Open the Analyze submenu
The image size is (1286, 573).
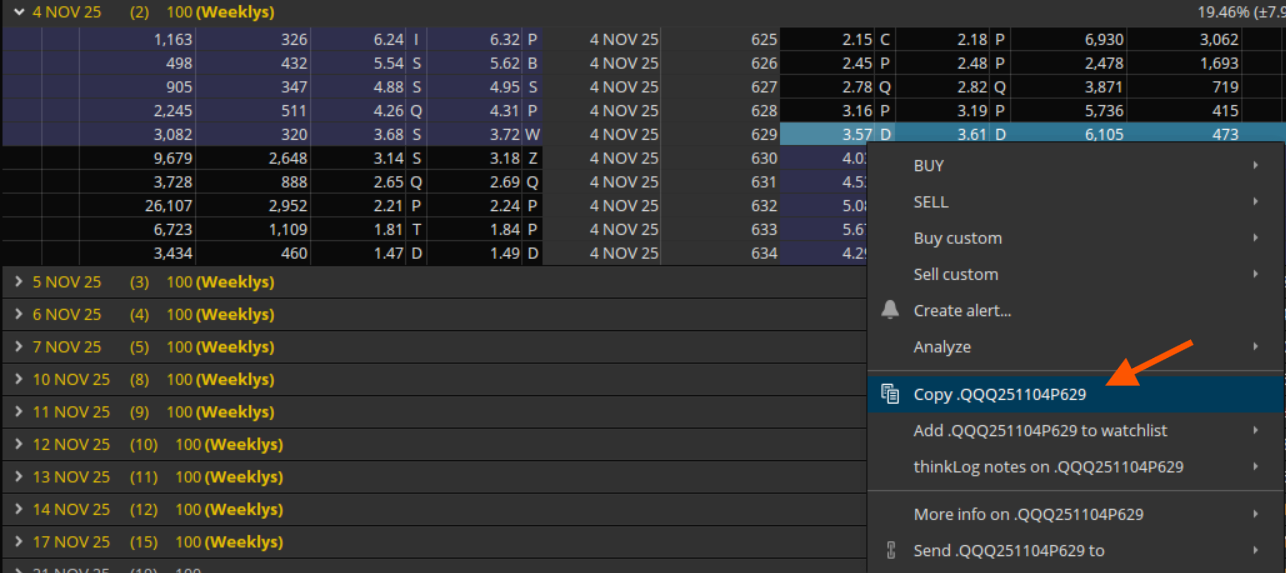click(942, 347)
